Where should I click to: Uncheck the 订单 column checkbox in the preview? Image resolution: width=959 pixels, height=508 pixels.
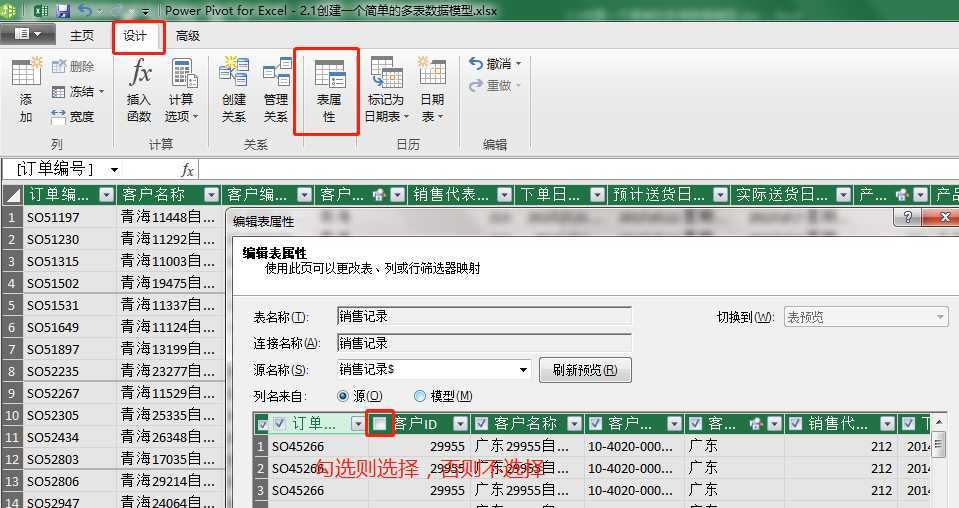pyautogui.click(x=280, y=423)
